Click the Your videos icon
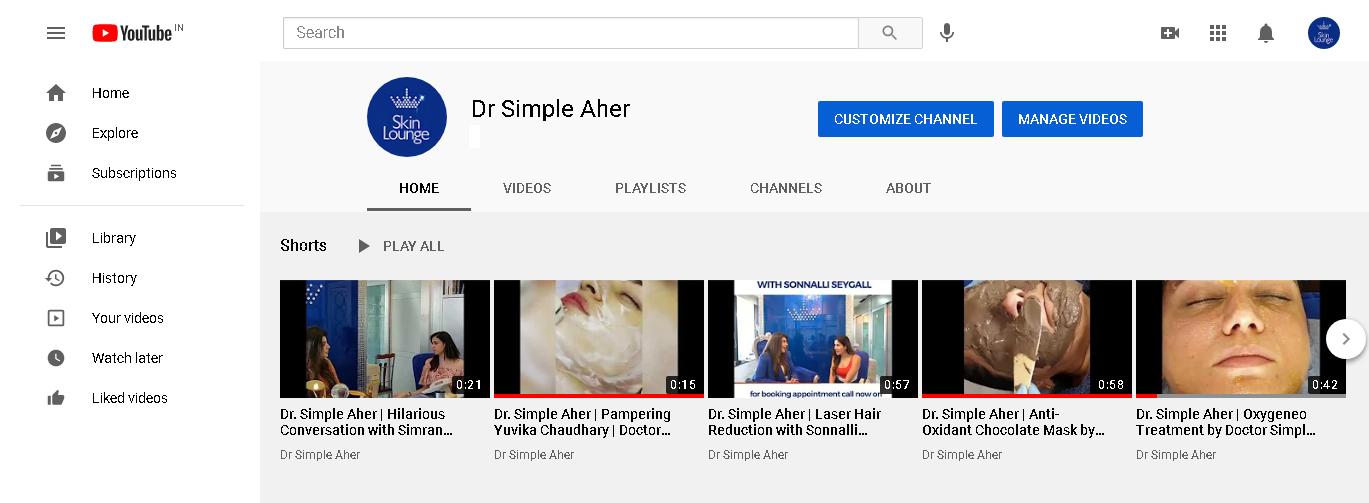Viewport: 1369px width, 503px height. point(56,318)
